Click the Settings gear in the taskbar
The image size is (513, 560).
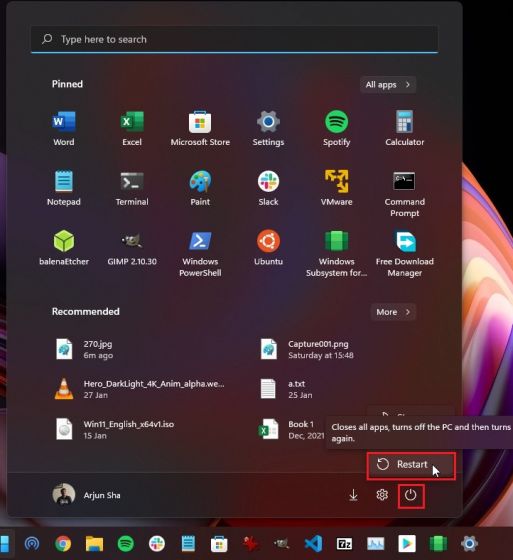click(x=469, y=544)
